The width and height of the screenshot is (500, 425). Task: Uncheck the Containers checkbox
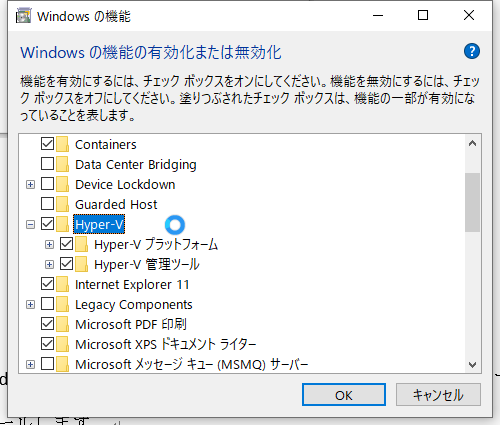[x=47, y=144]
